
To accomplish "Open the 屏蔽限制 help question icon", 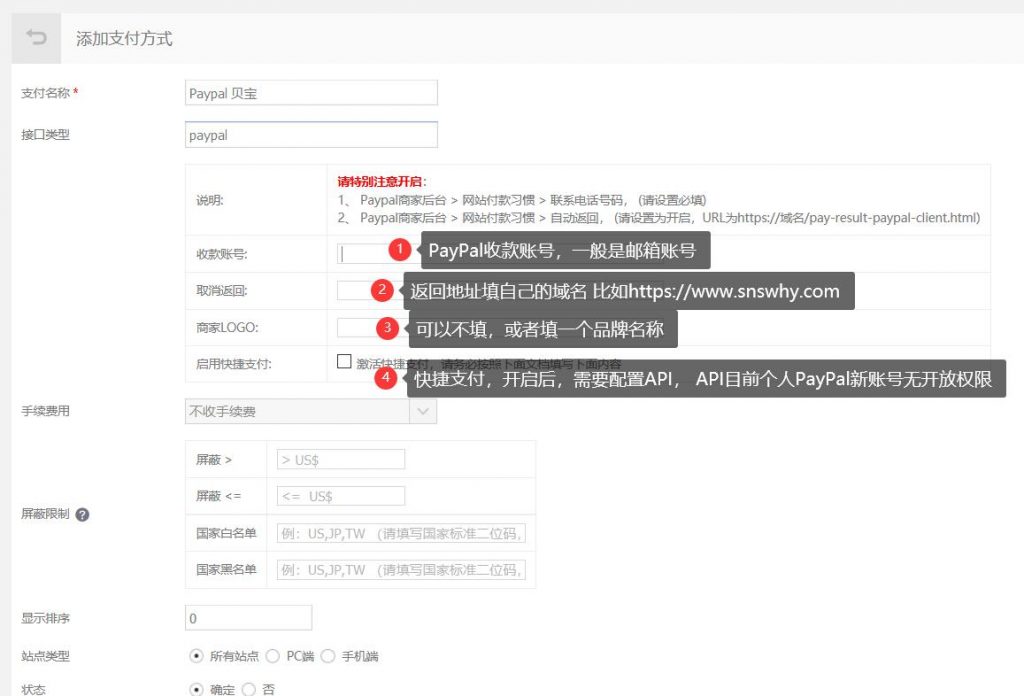I will [82, 514].
